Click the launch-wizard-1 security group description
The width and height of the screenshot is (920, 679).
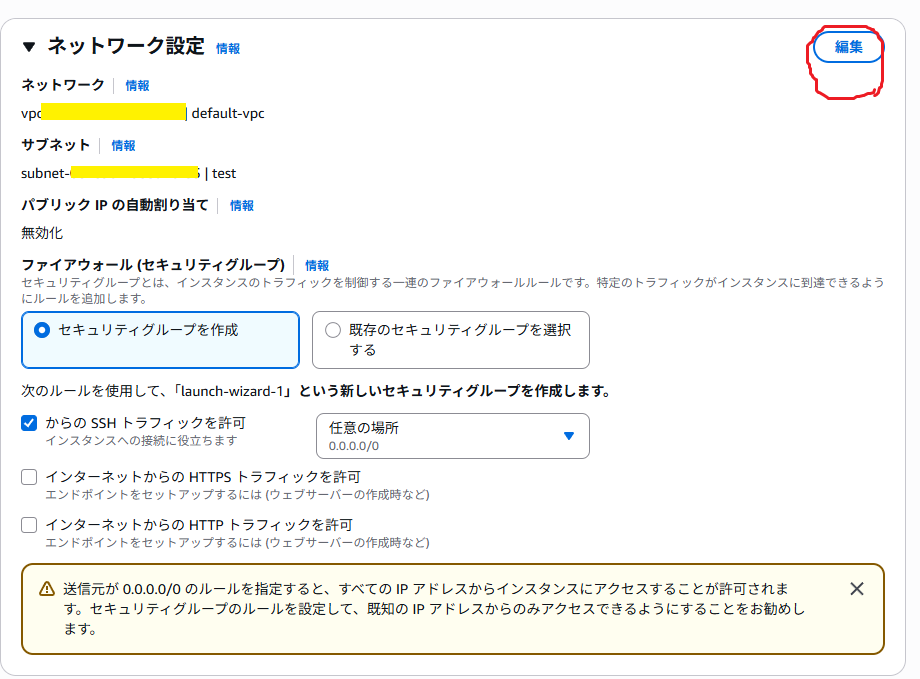pos(315,390)
